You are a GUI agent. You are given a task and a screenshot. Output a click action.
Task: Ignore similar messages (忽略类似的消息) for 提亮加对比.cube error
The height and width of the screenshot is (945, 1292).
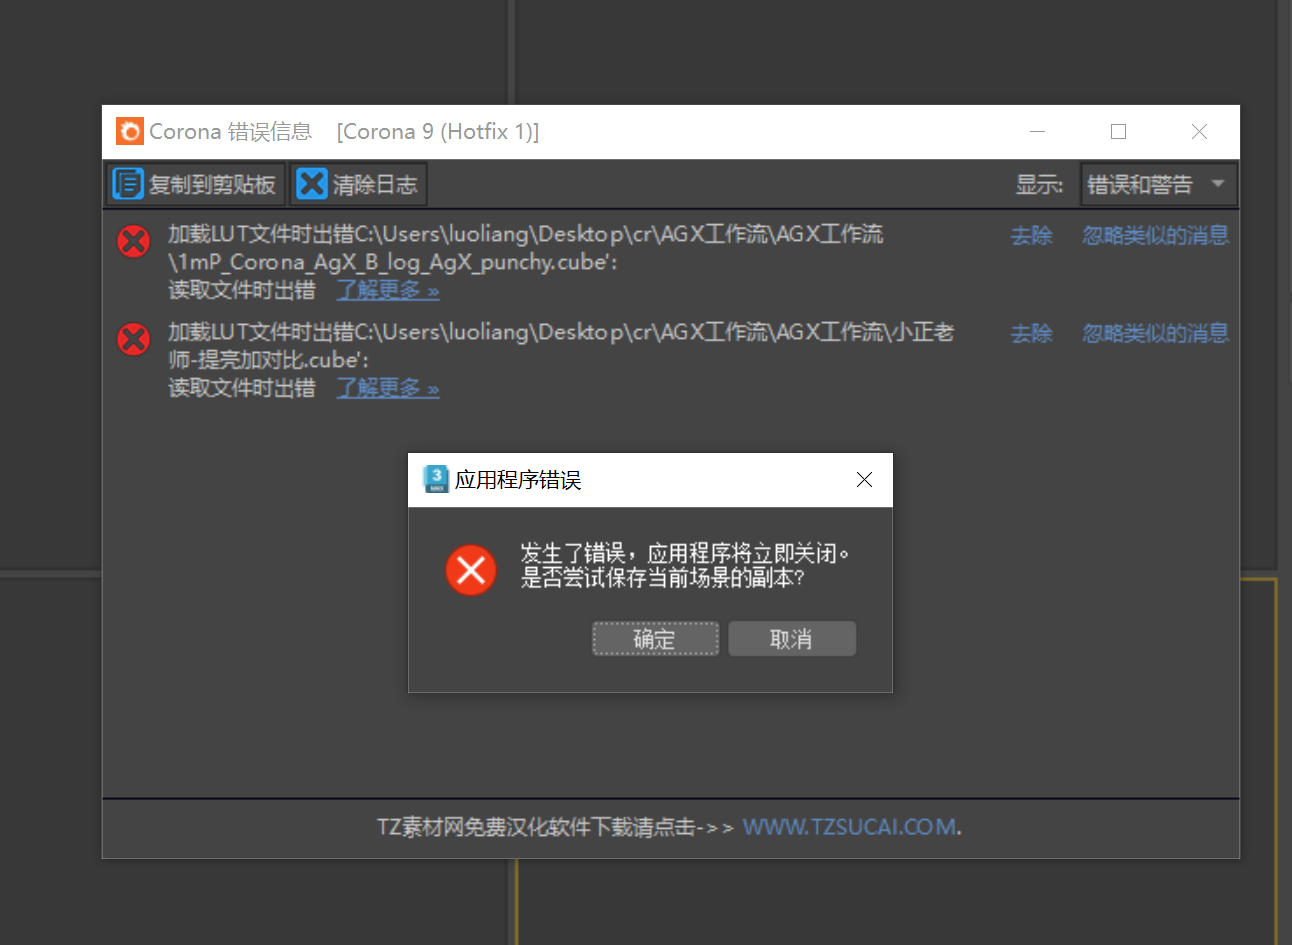(1155, 333)
